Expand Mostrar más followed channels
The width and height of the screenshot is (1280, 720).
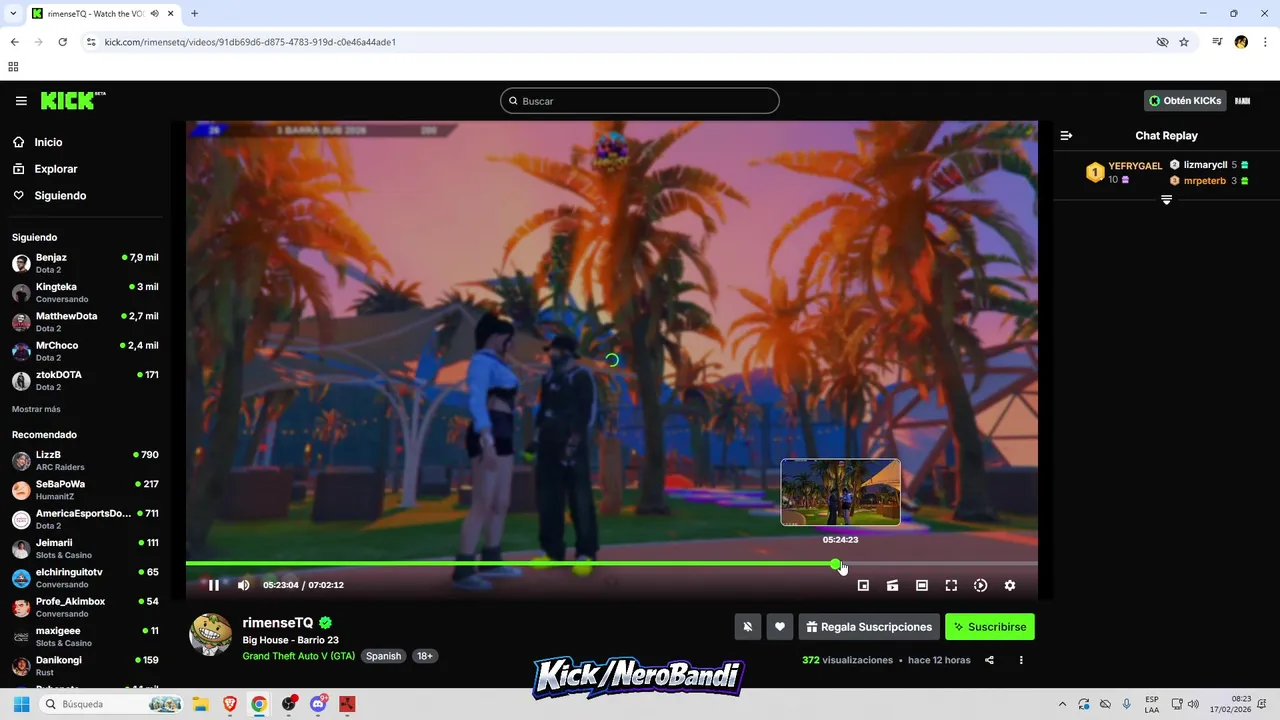pos(36,409)
